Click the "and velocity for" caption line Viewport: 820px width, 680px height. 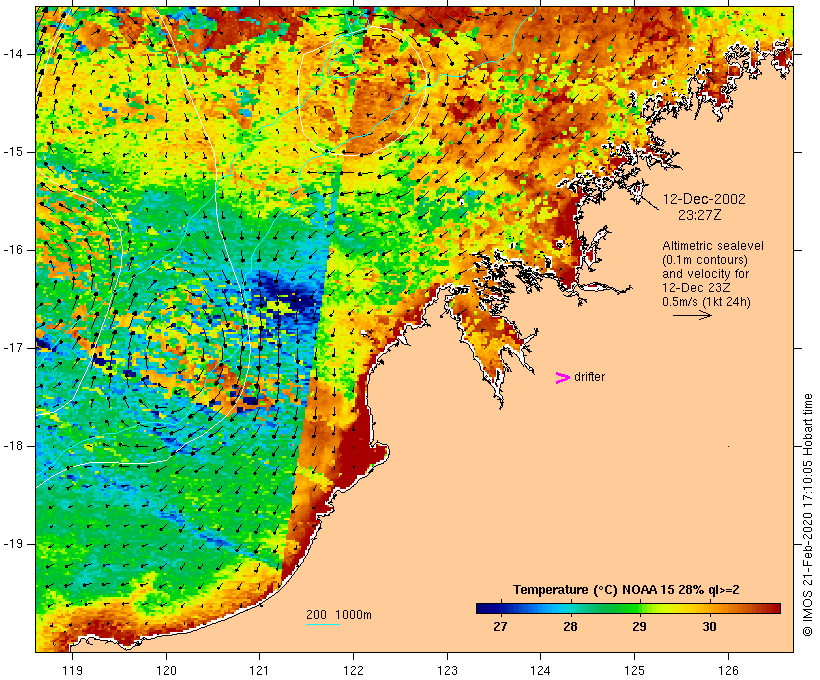click(x=705, y=274)
